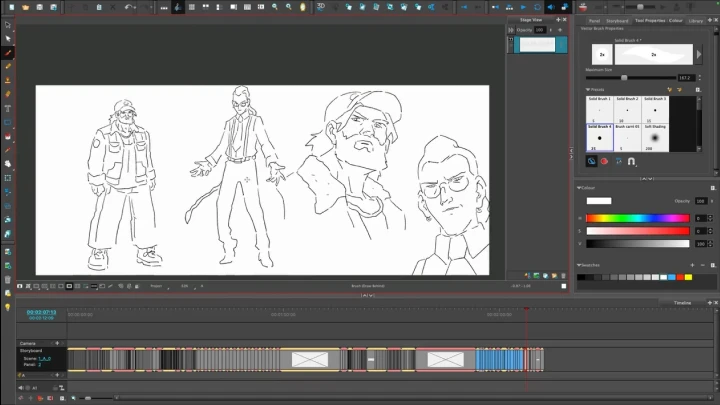Select the Solid Brush 2 preset
The height and width of the screenshot is (405, 720).
(628, 108)
